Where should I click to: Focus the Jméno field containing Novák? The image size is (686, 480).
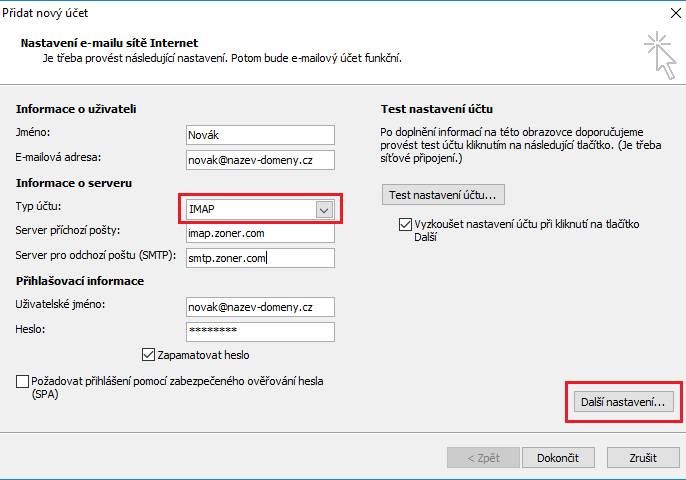point(260,135)
